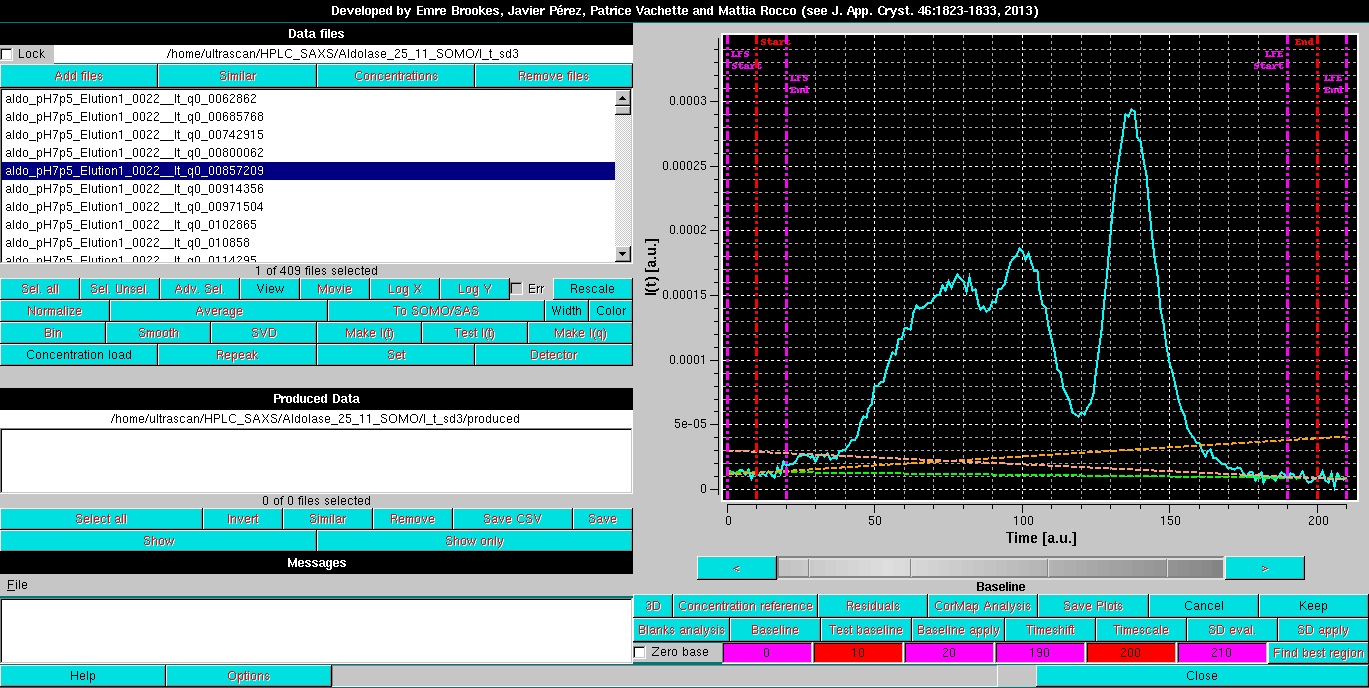Apply the Smooth function
The image size is (1369, 688).
pyautogui.click(x=157, y=332)
